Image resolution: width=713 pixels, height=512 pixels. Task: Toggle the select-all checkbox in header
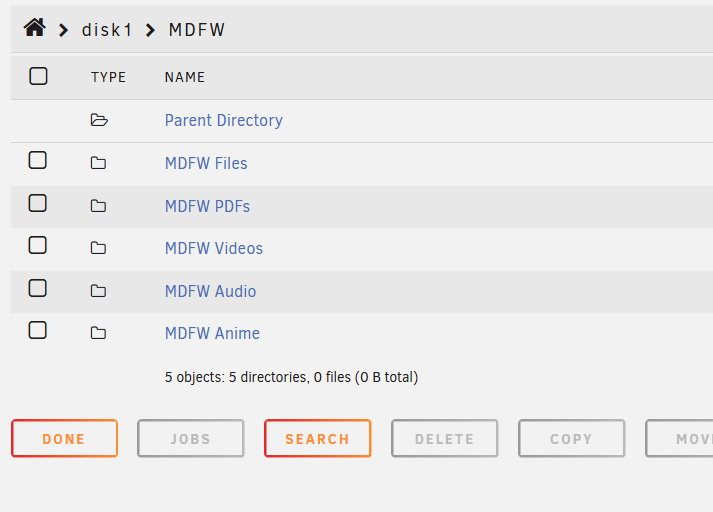(x=38, y=76)
